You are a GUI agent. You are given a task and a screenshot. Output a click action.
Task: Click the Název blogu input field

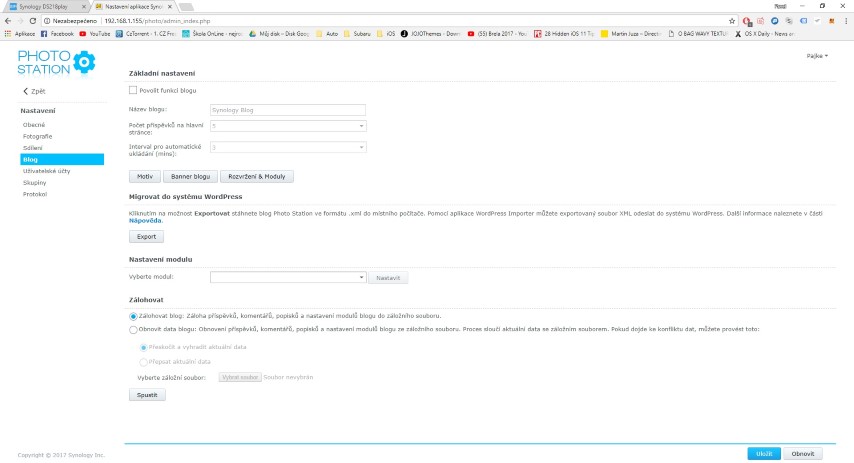point(288,110)
